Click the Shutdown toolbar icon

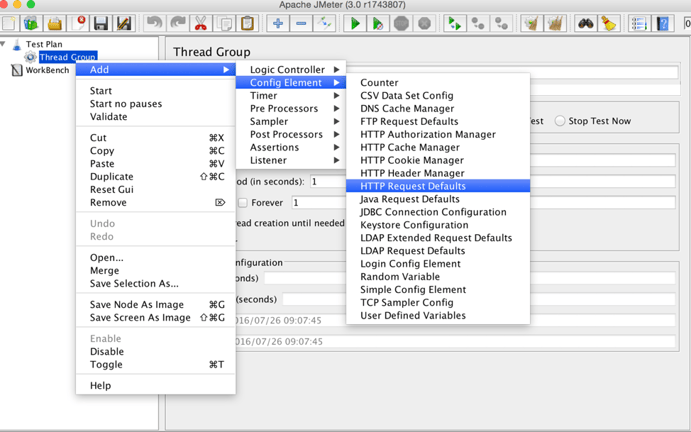pos(424,23)
